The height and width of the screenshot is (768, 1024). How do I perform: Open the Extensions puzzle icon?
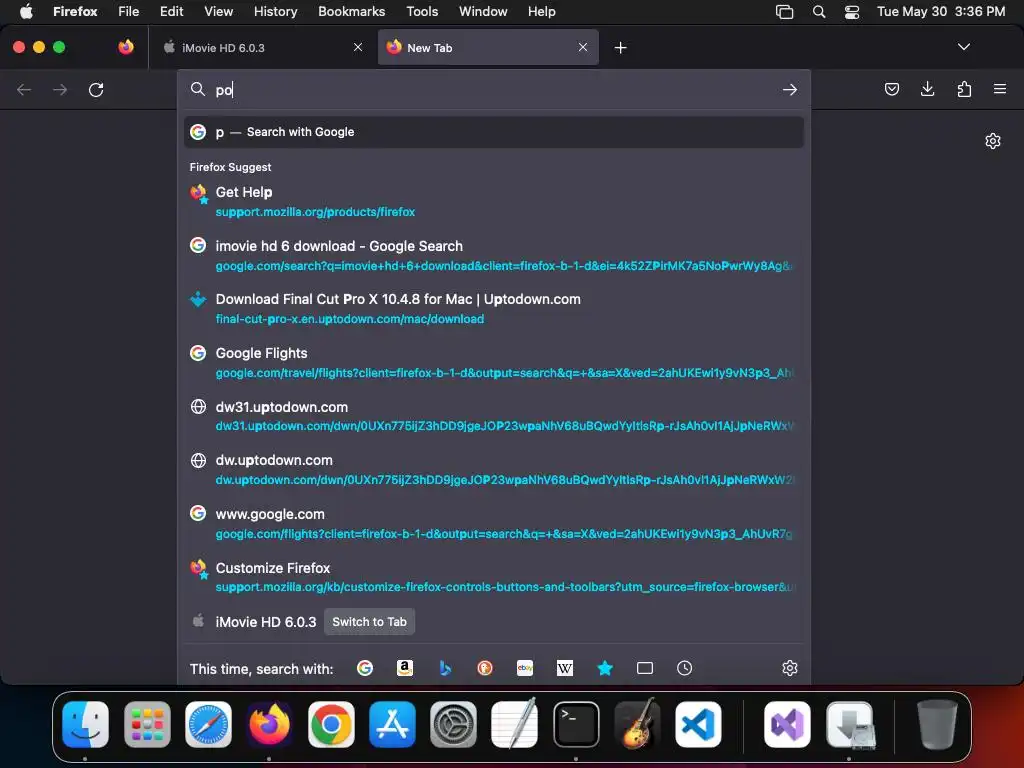964,89
